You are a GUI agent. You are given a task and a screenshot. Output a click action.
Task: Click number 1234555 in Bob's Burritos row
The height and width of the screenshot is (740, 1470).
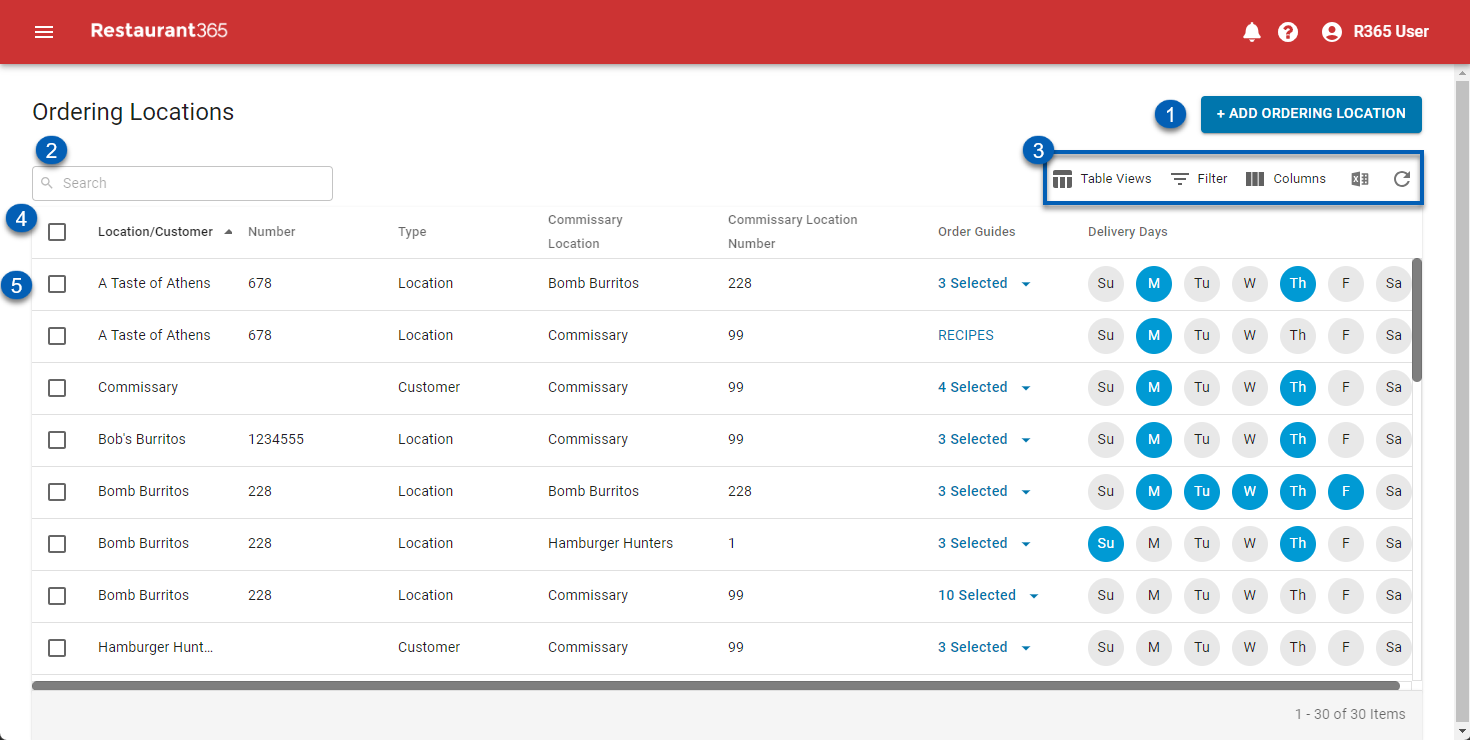click(276, 440)
